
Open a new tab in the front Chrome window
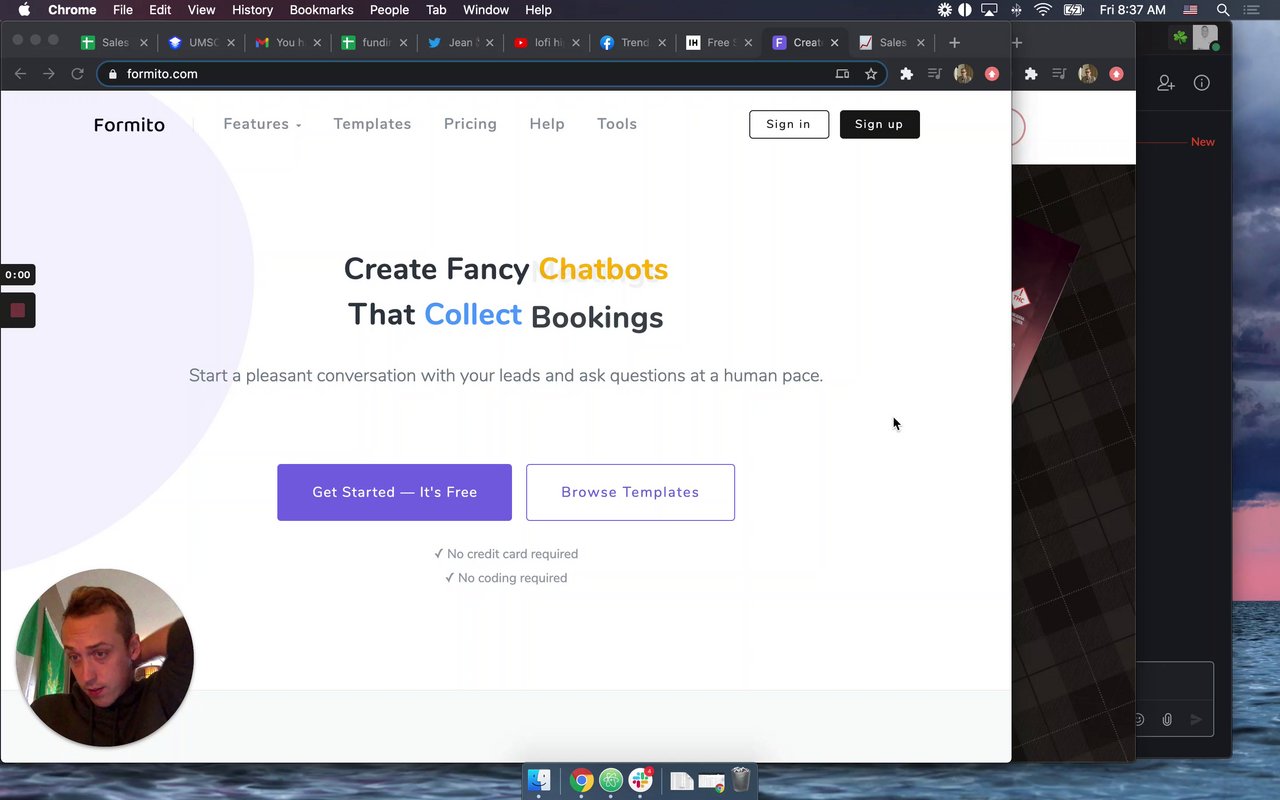point(954,43)
